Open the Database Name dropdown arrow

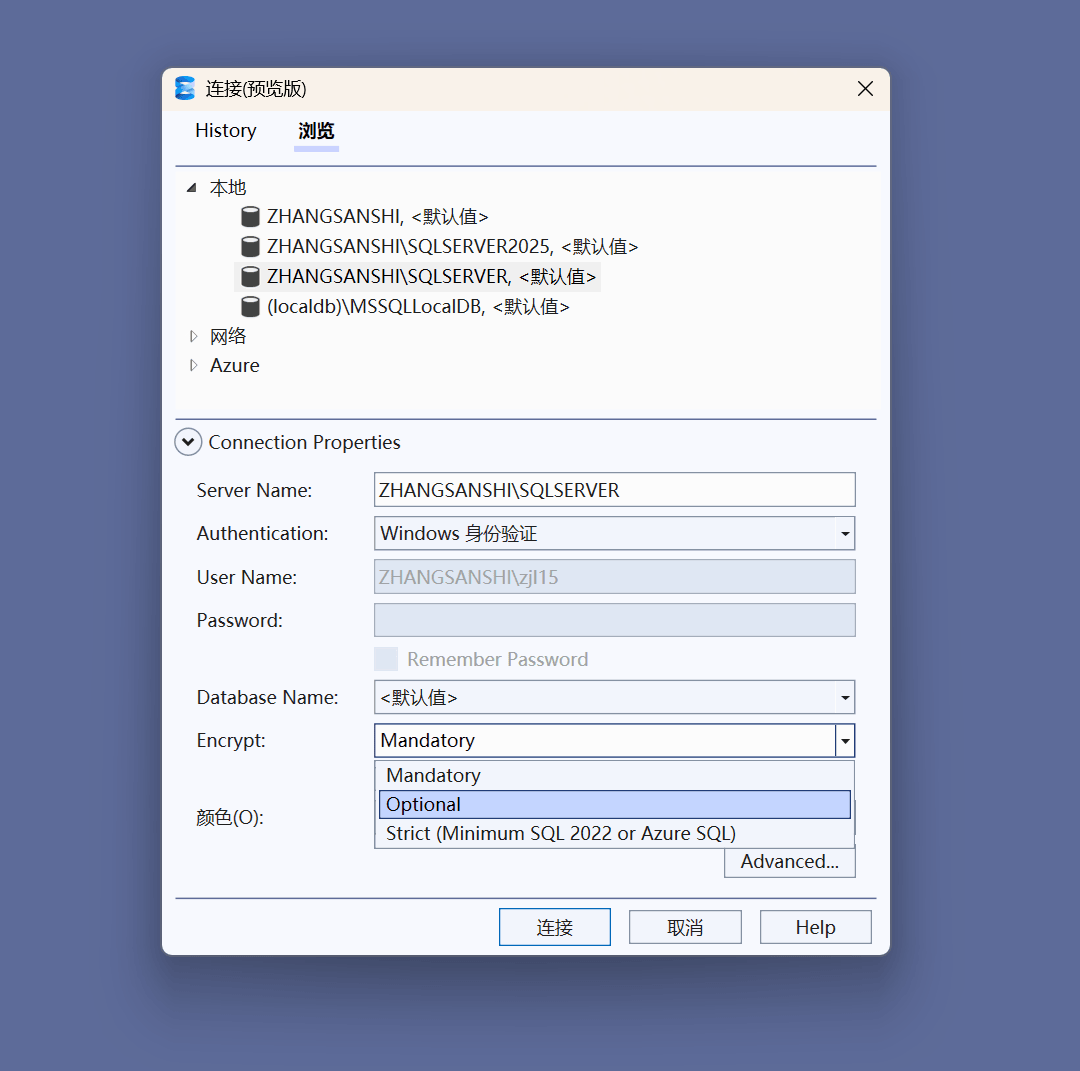coord(845,698)
